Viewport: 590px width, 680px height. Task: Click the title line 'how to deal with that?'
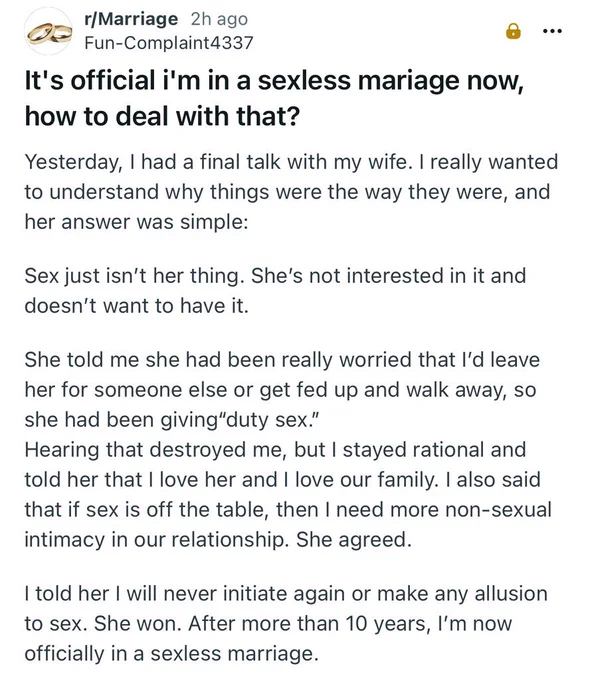(x=162, y=116)
